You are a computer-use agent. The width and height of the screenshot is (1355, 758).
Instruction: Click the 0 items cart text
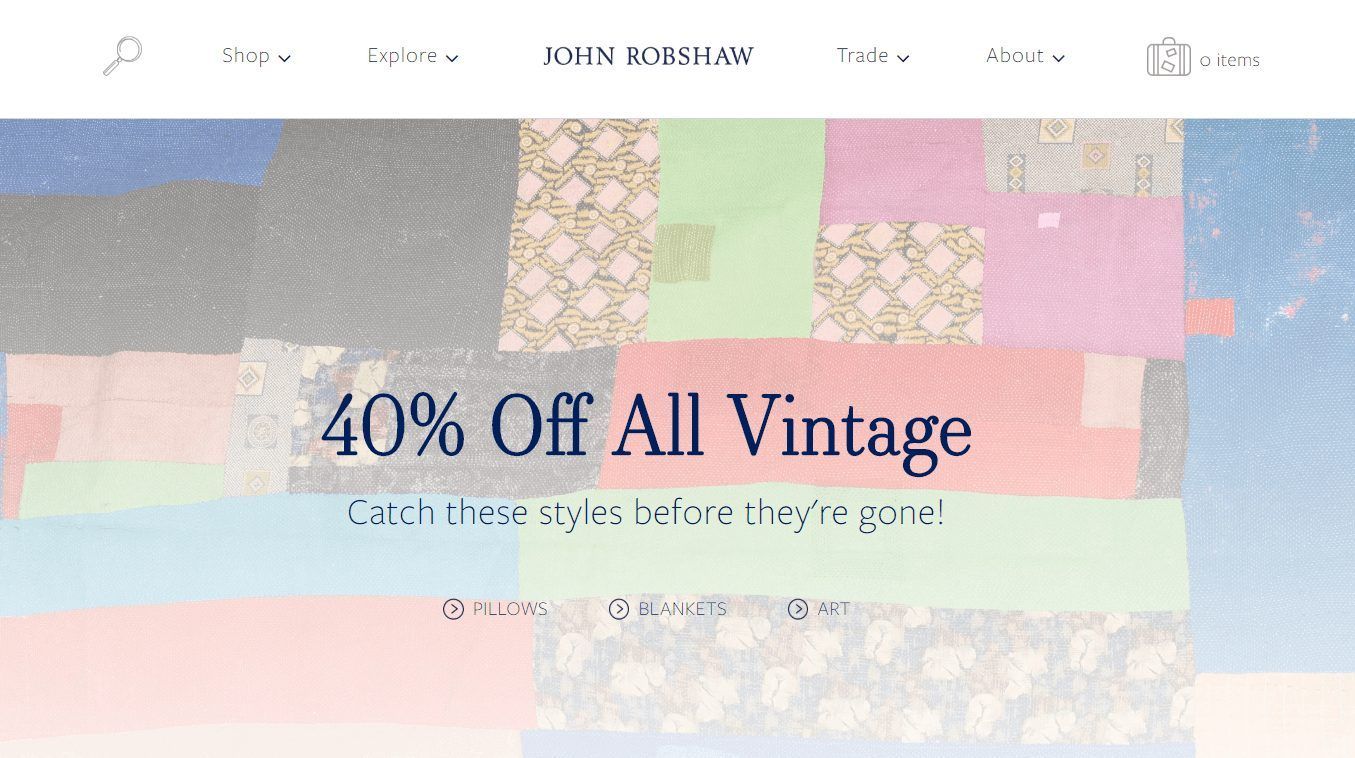(1229, 60)
